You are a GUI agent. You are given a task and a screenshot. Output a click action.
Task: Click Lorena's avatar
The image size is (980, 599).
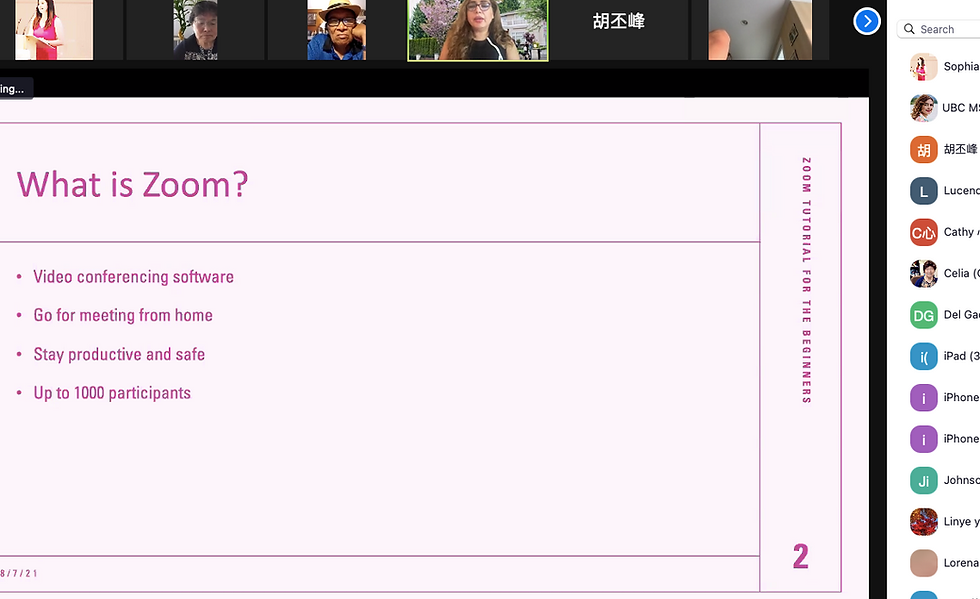tap(923, 563)
